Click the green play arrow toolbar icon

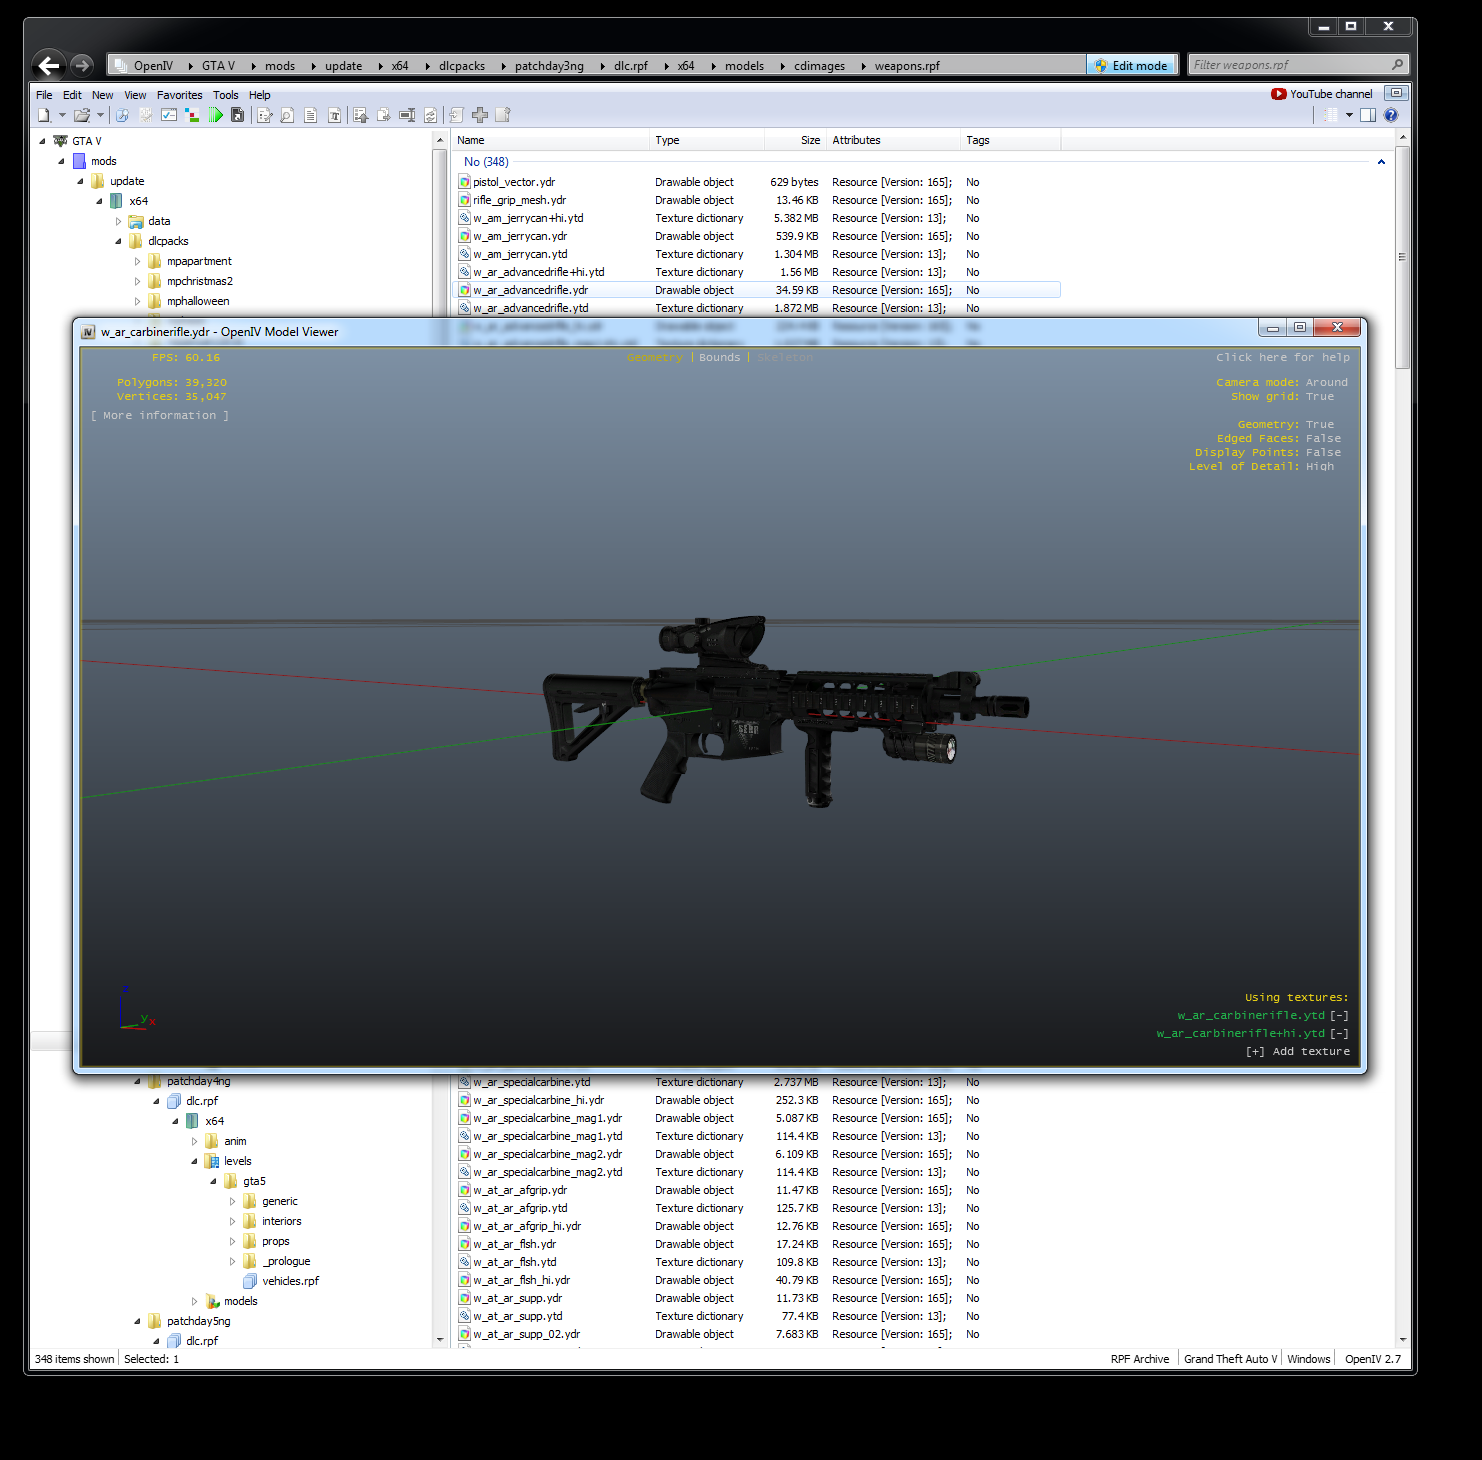pyautogui.click(x=216, y=115)
